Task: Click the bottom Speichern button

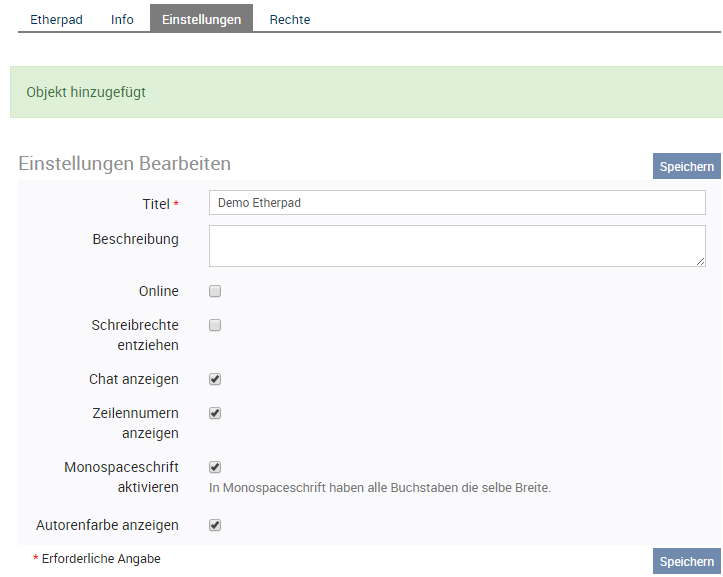Action: pos(687,561)
